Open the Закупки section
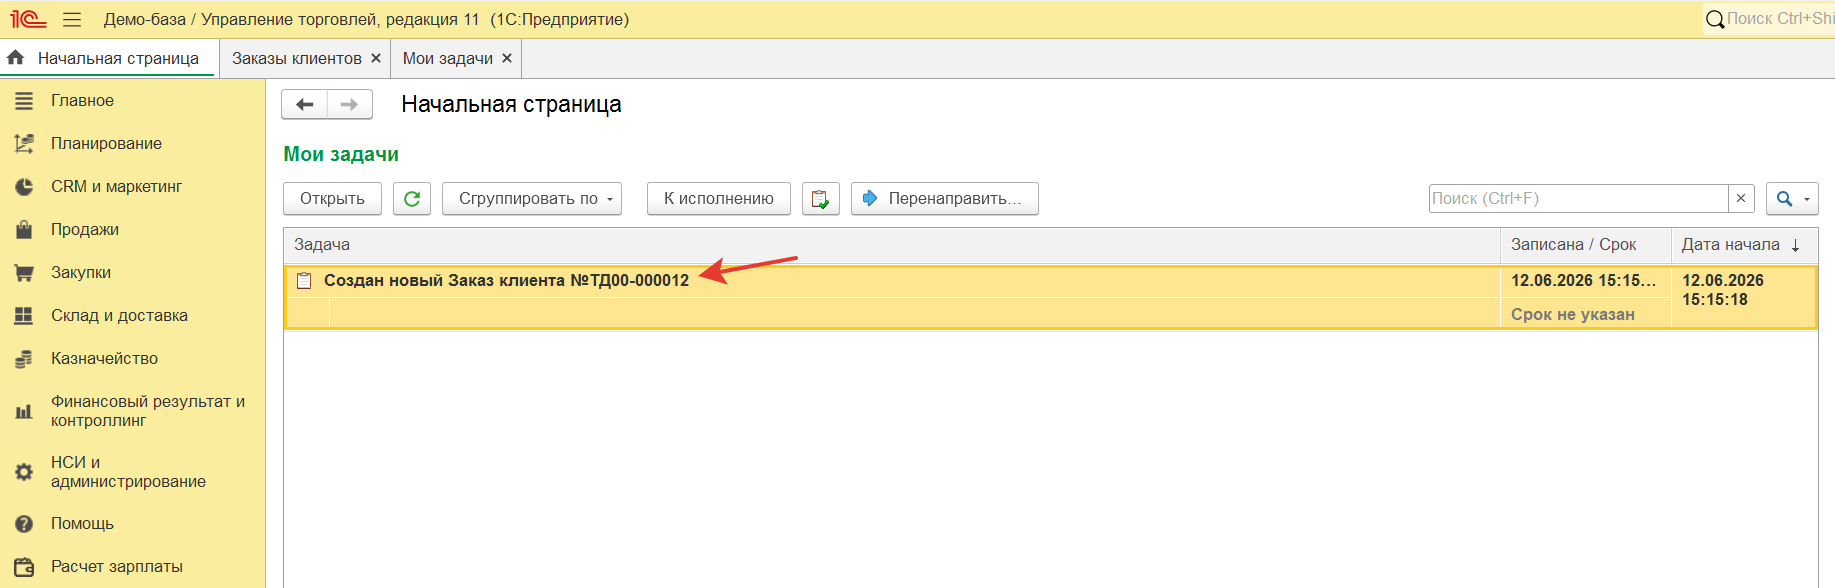 point(132,273)
